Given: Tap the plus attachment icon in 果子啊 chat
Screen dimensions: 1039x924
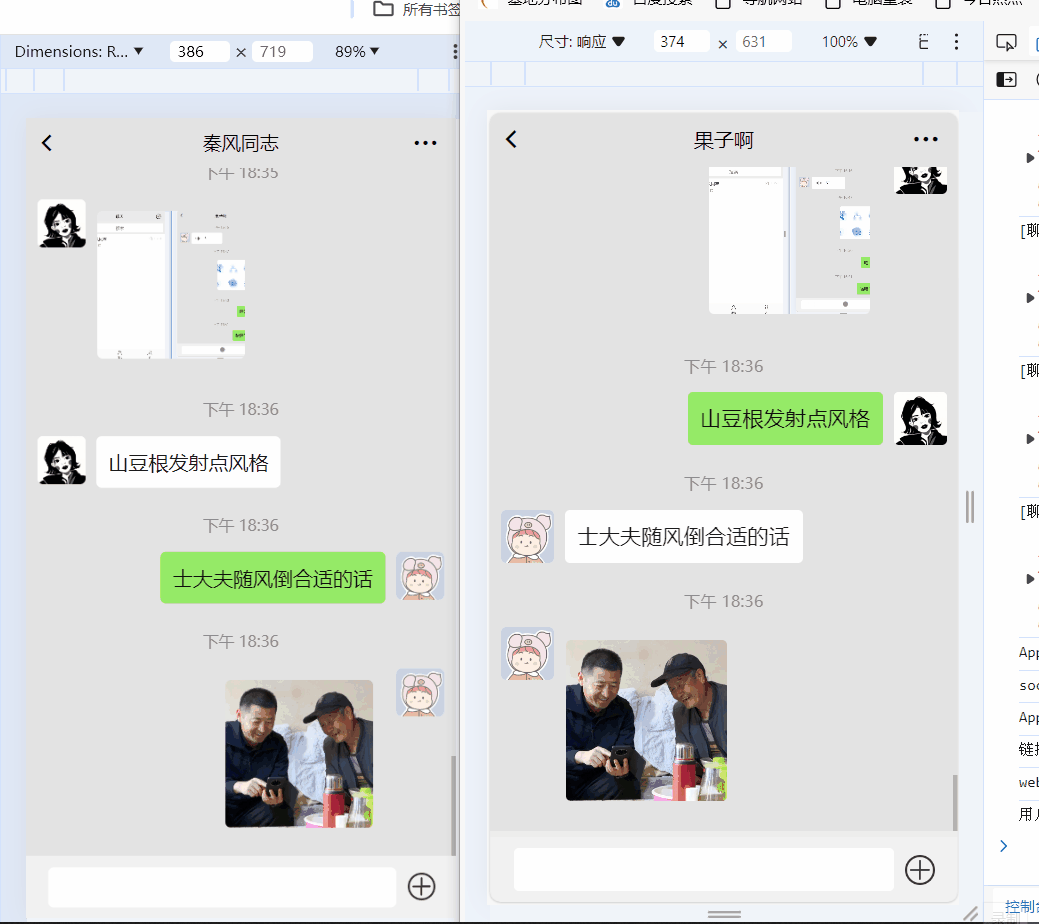Looking at the screenshot, I should [919, 869].
